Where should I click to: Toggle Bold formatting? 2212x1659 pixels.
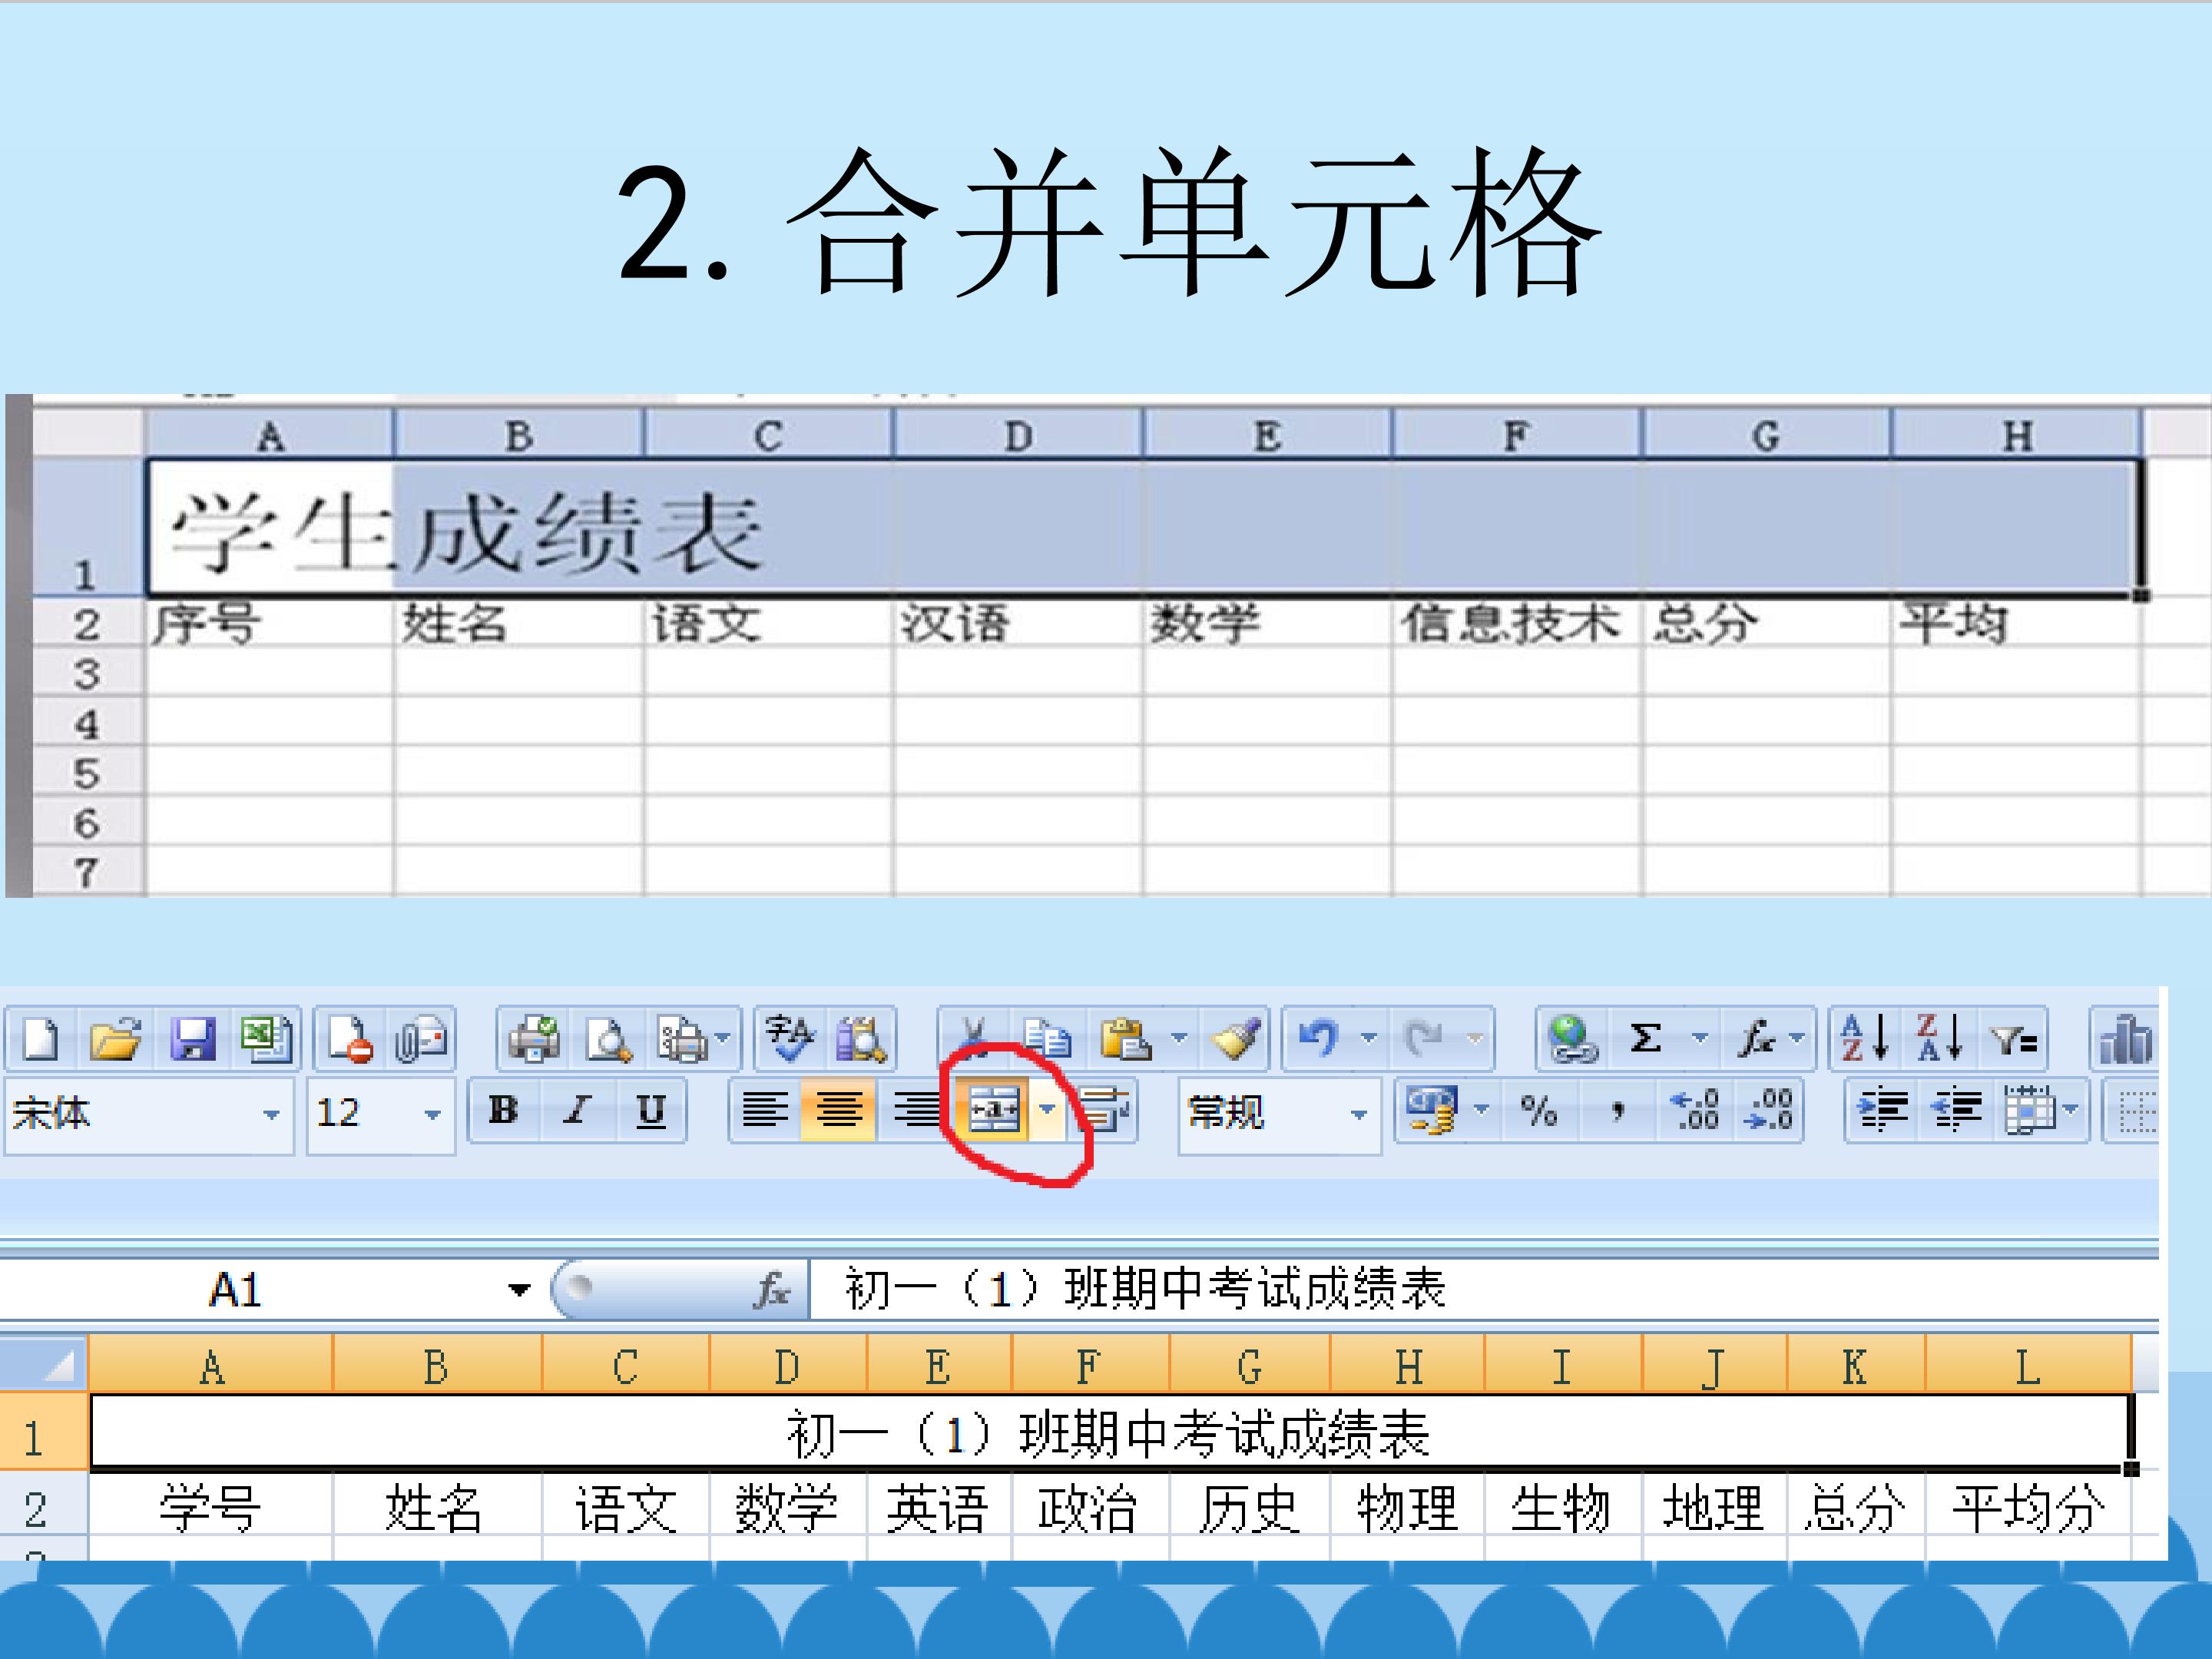503,1110
